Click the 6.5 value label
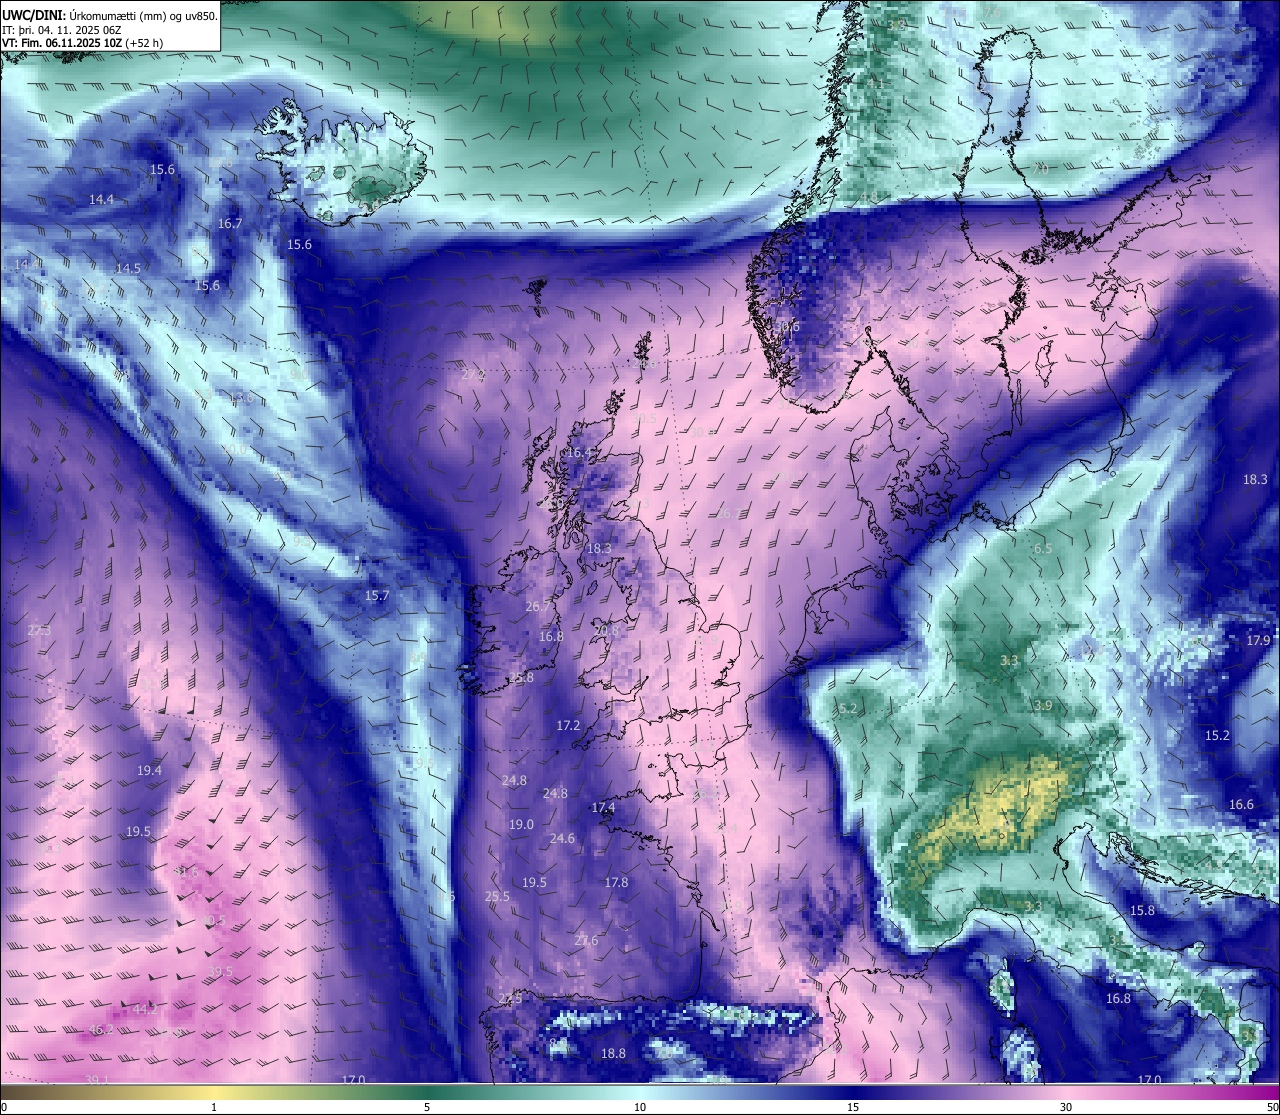The width and height of the screenshot is (1280, 1115). (1043, 550)
